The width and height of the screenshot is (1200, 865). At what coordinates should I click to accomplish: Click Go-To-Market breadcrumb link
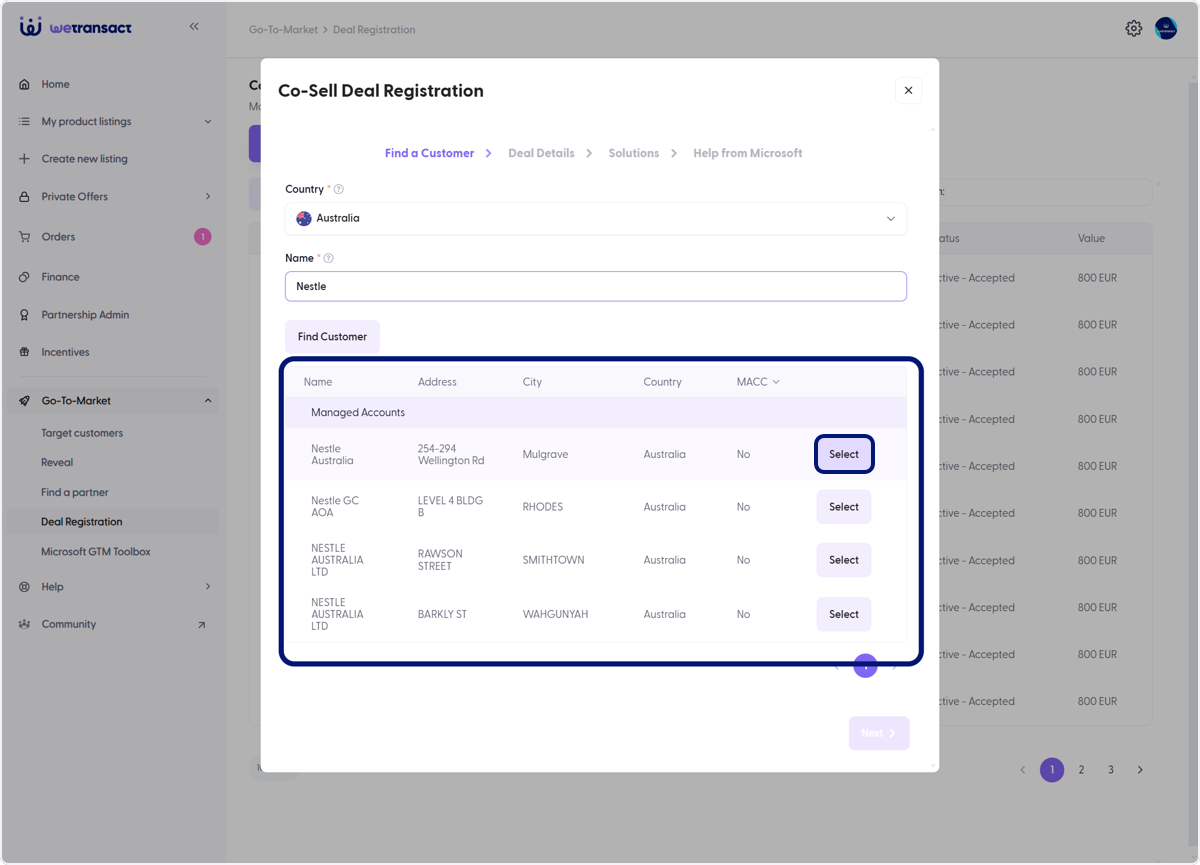pyautogui.click(x=283, y=30)
